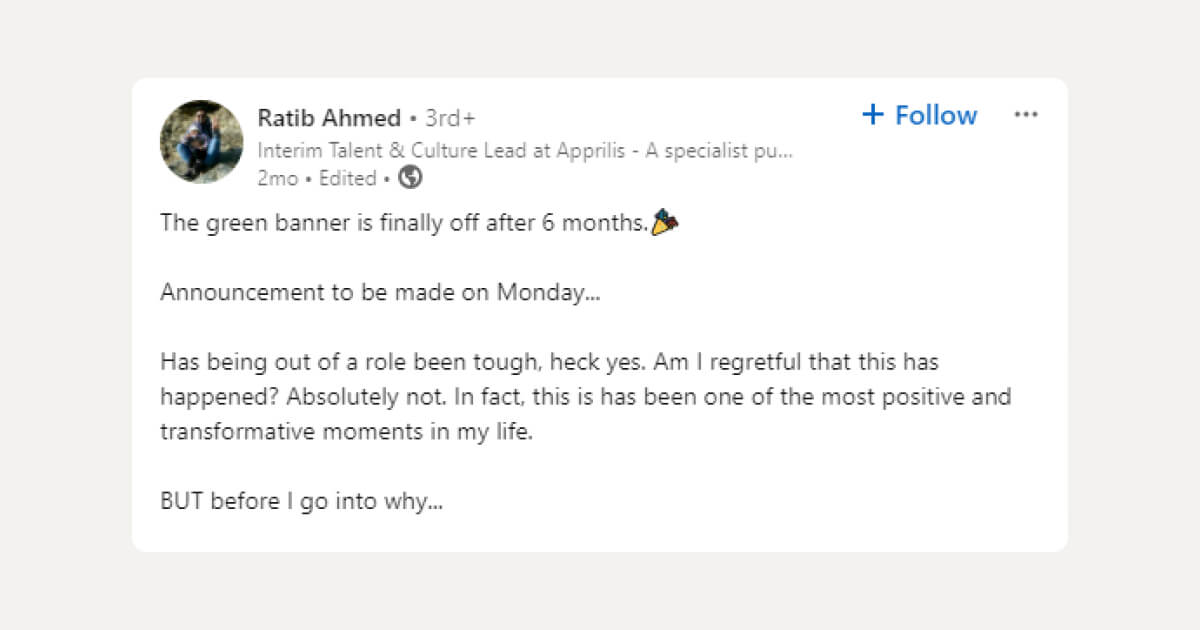Click the line Announcement to be made on Monday
The image size is (1200, 630).
coord(380,291)
